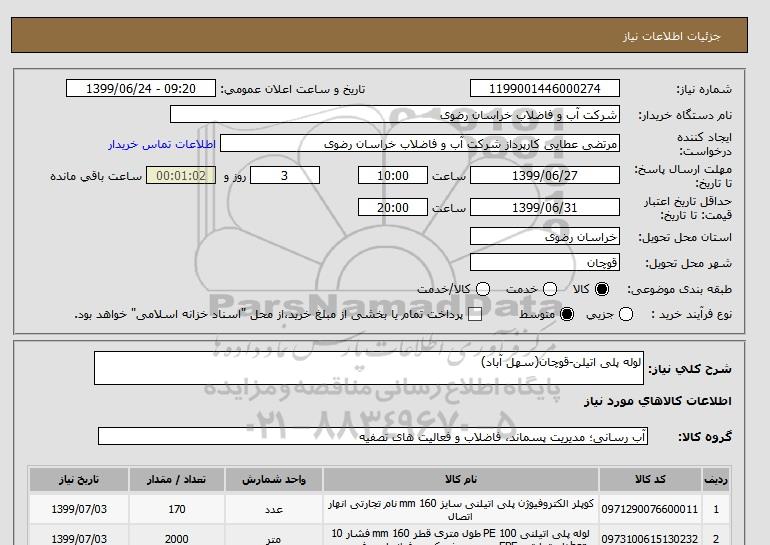Click the لوله پلی اتیلنی 100 PE item name
The height and width of the screenshot is (545, 770).
(x=461, y=536)
